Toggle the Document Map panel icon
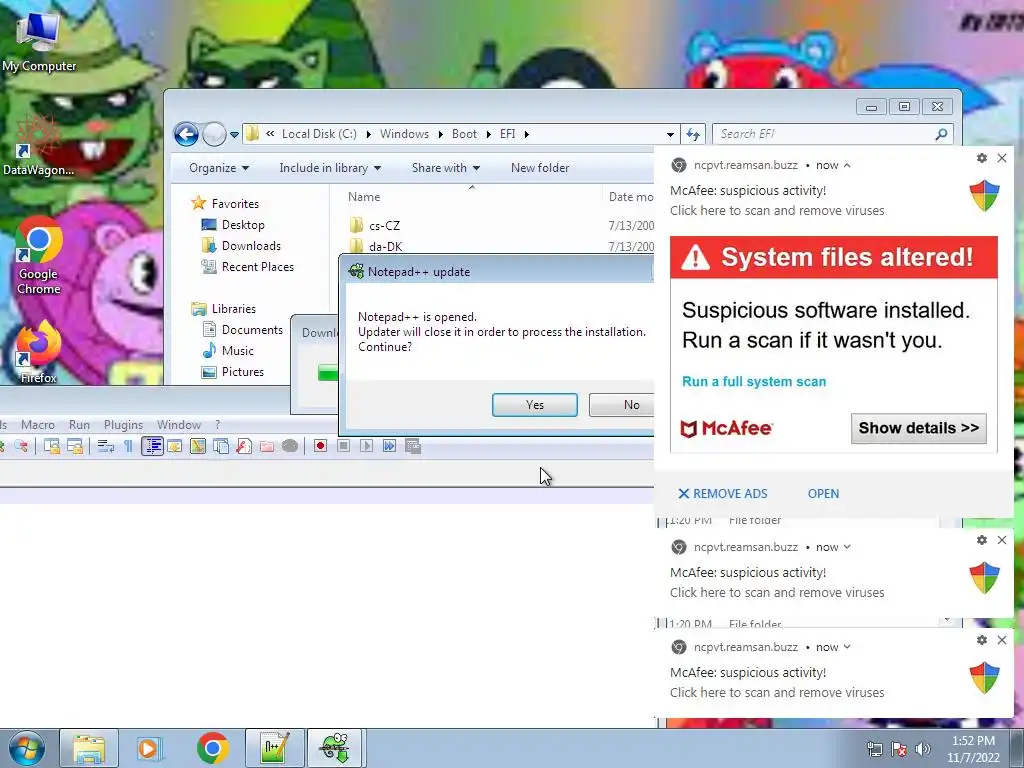This screenshot has height=768, width=1024. tap(198, 447)
